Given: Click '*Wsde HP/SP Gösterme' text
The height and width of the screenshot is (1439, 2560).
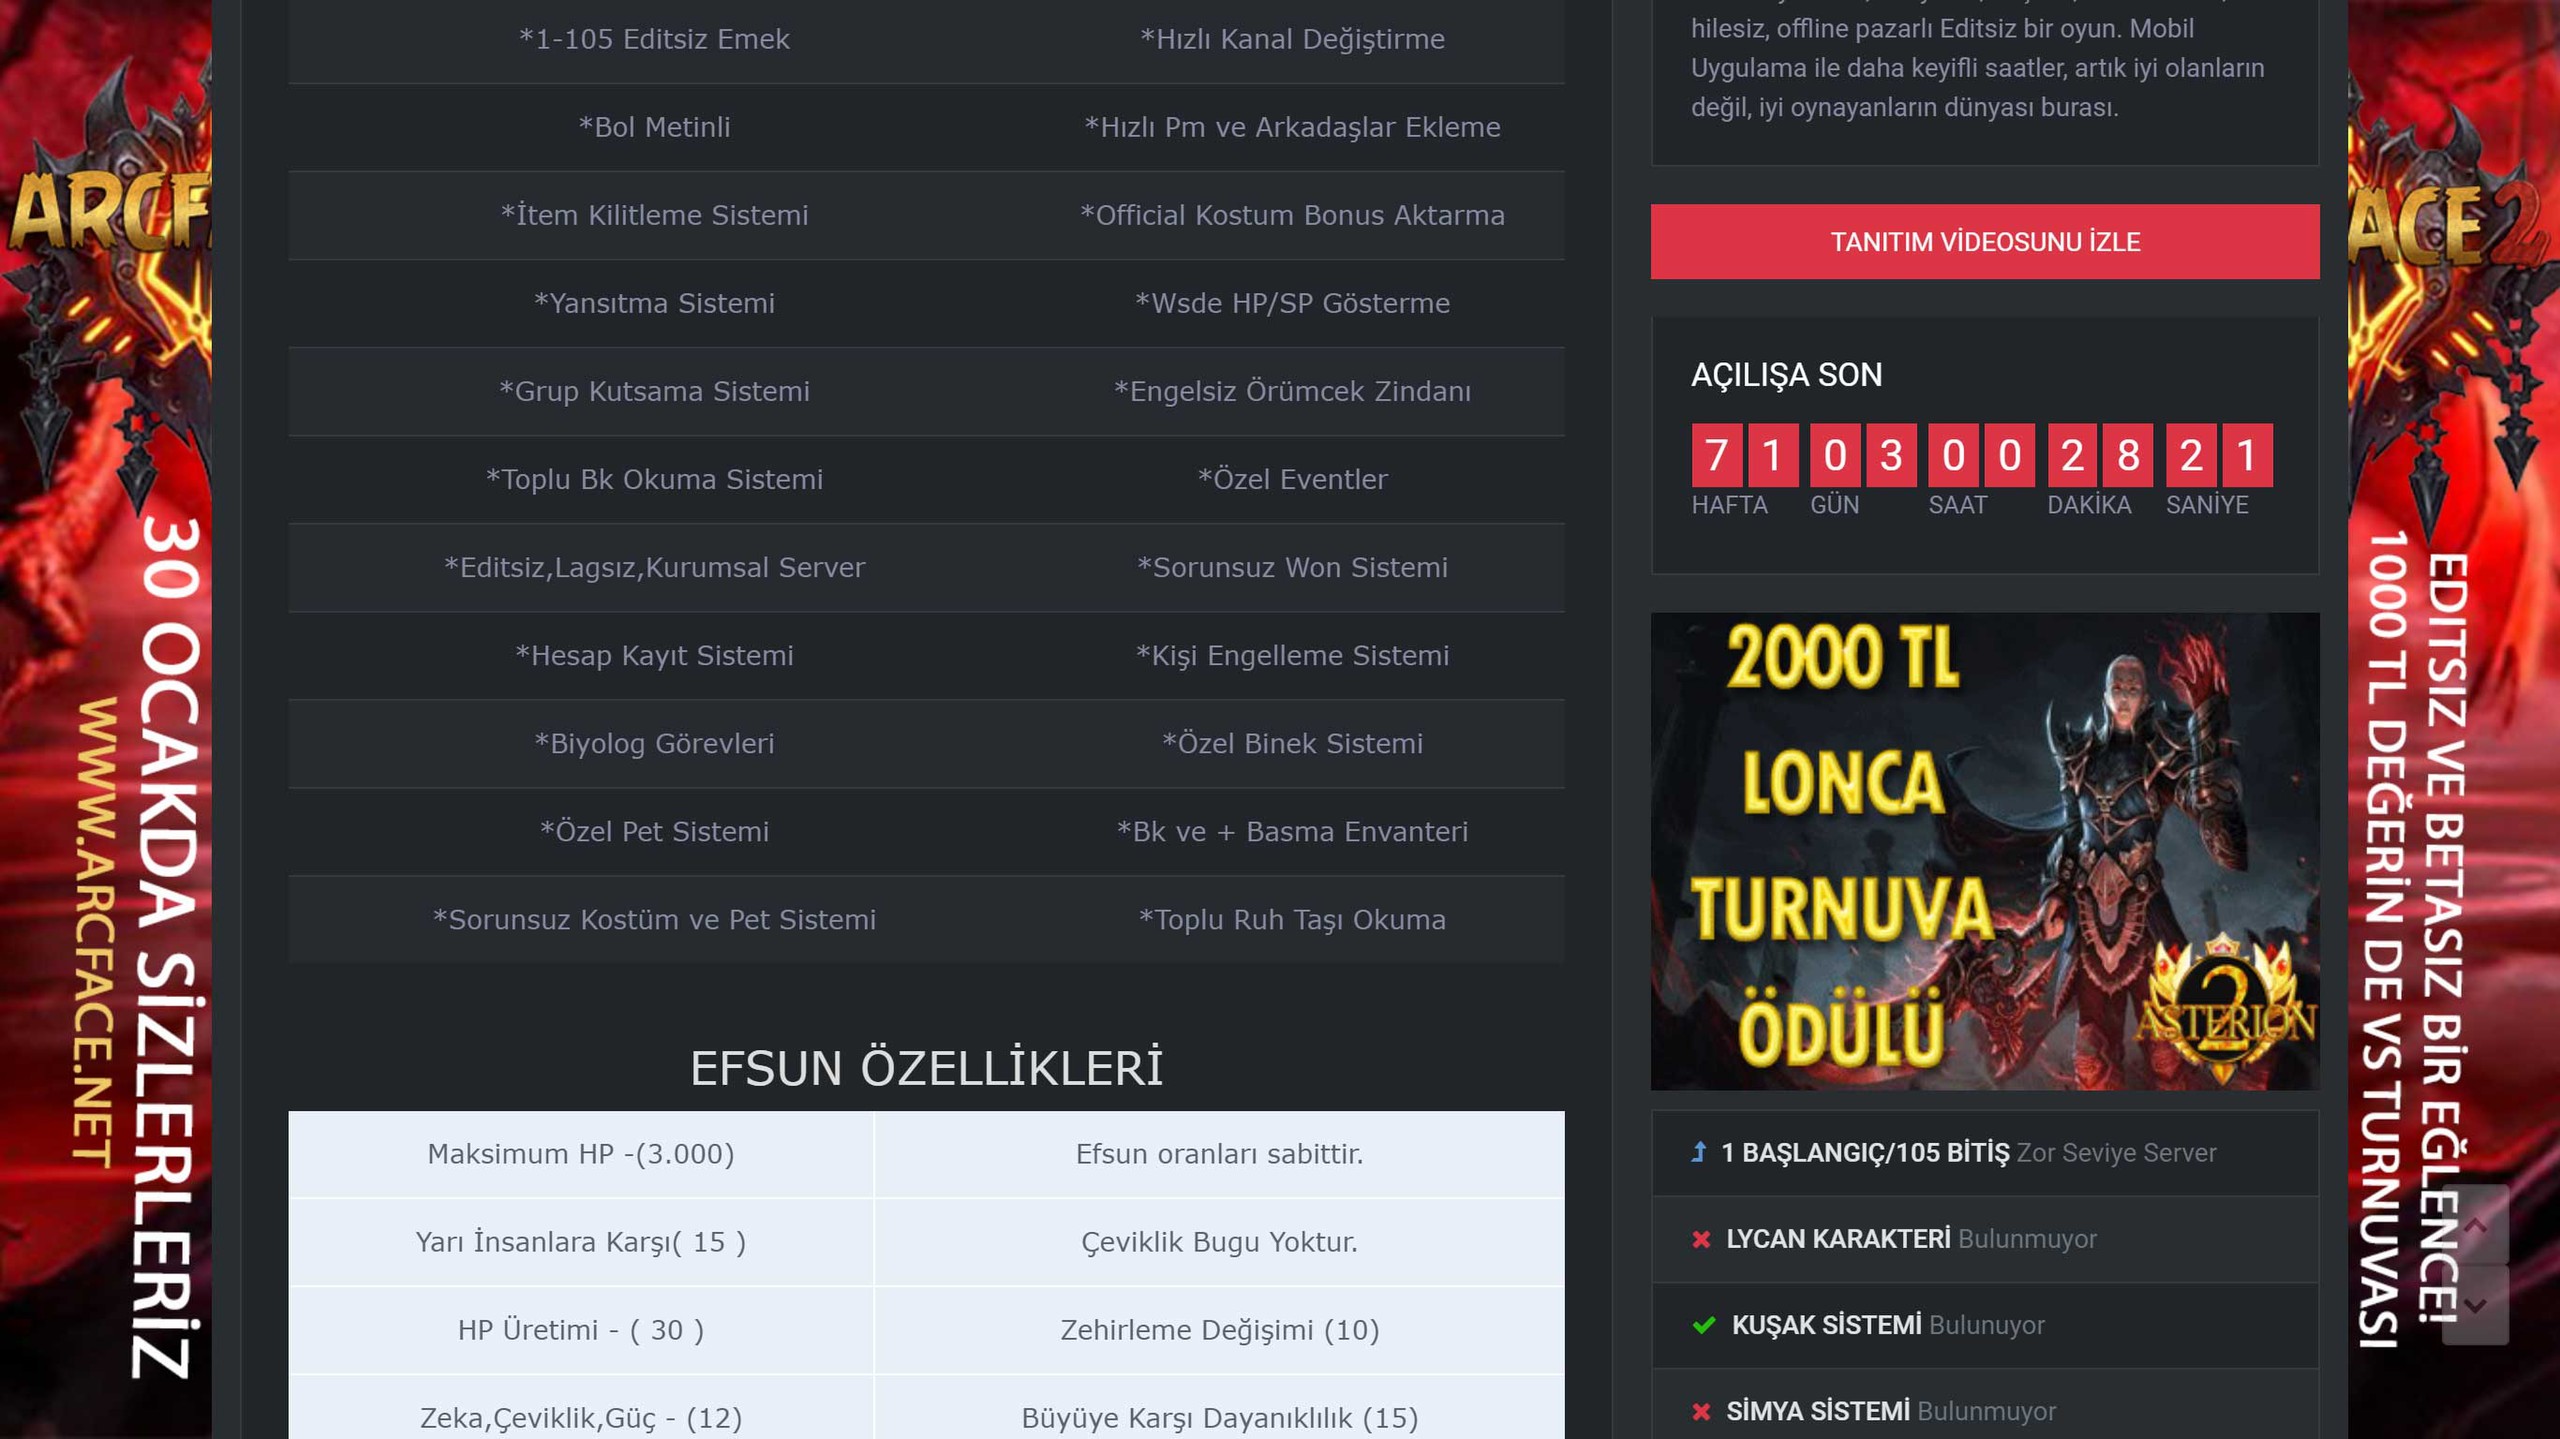Looking at the screenshot, I should pyautogui.click(x=1292, y=303).
